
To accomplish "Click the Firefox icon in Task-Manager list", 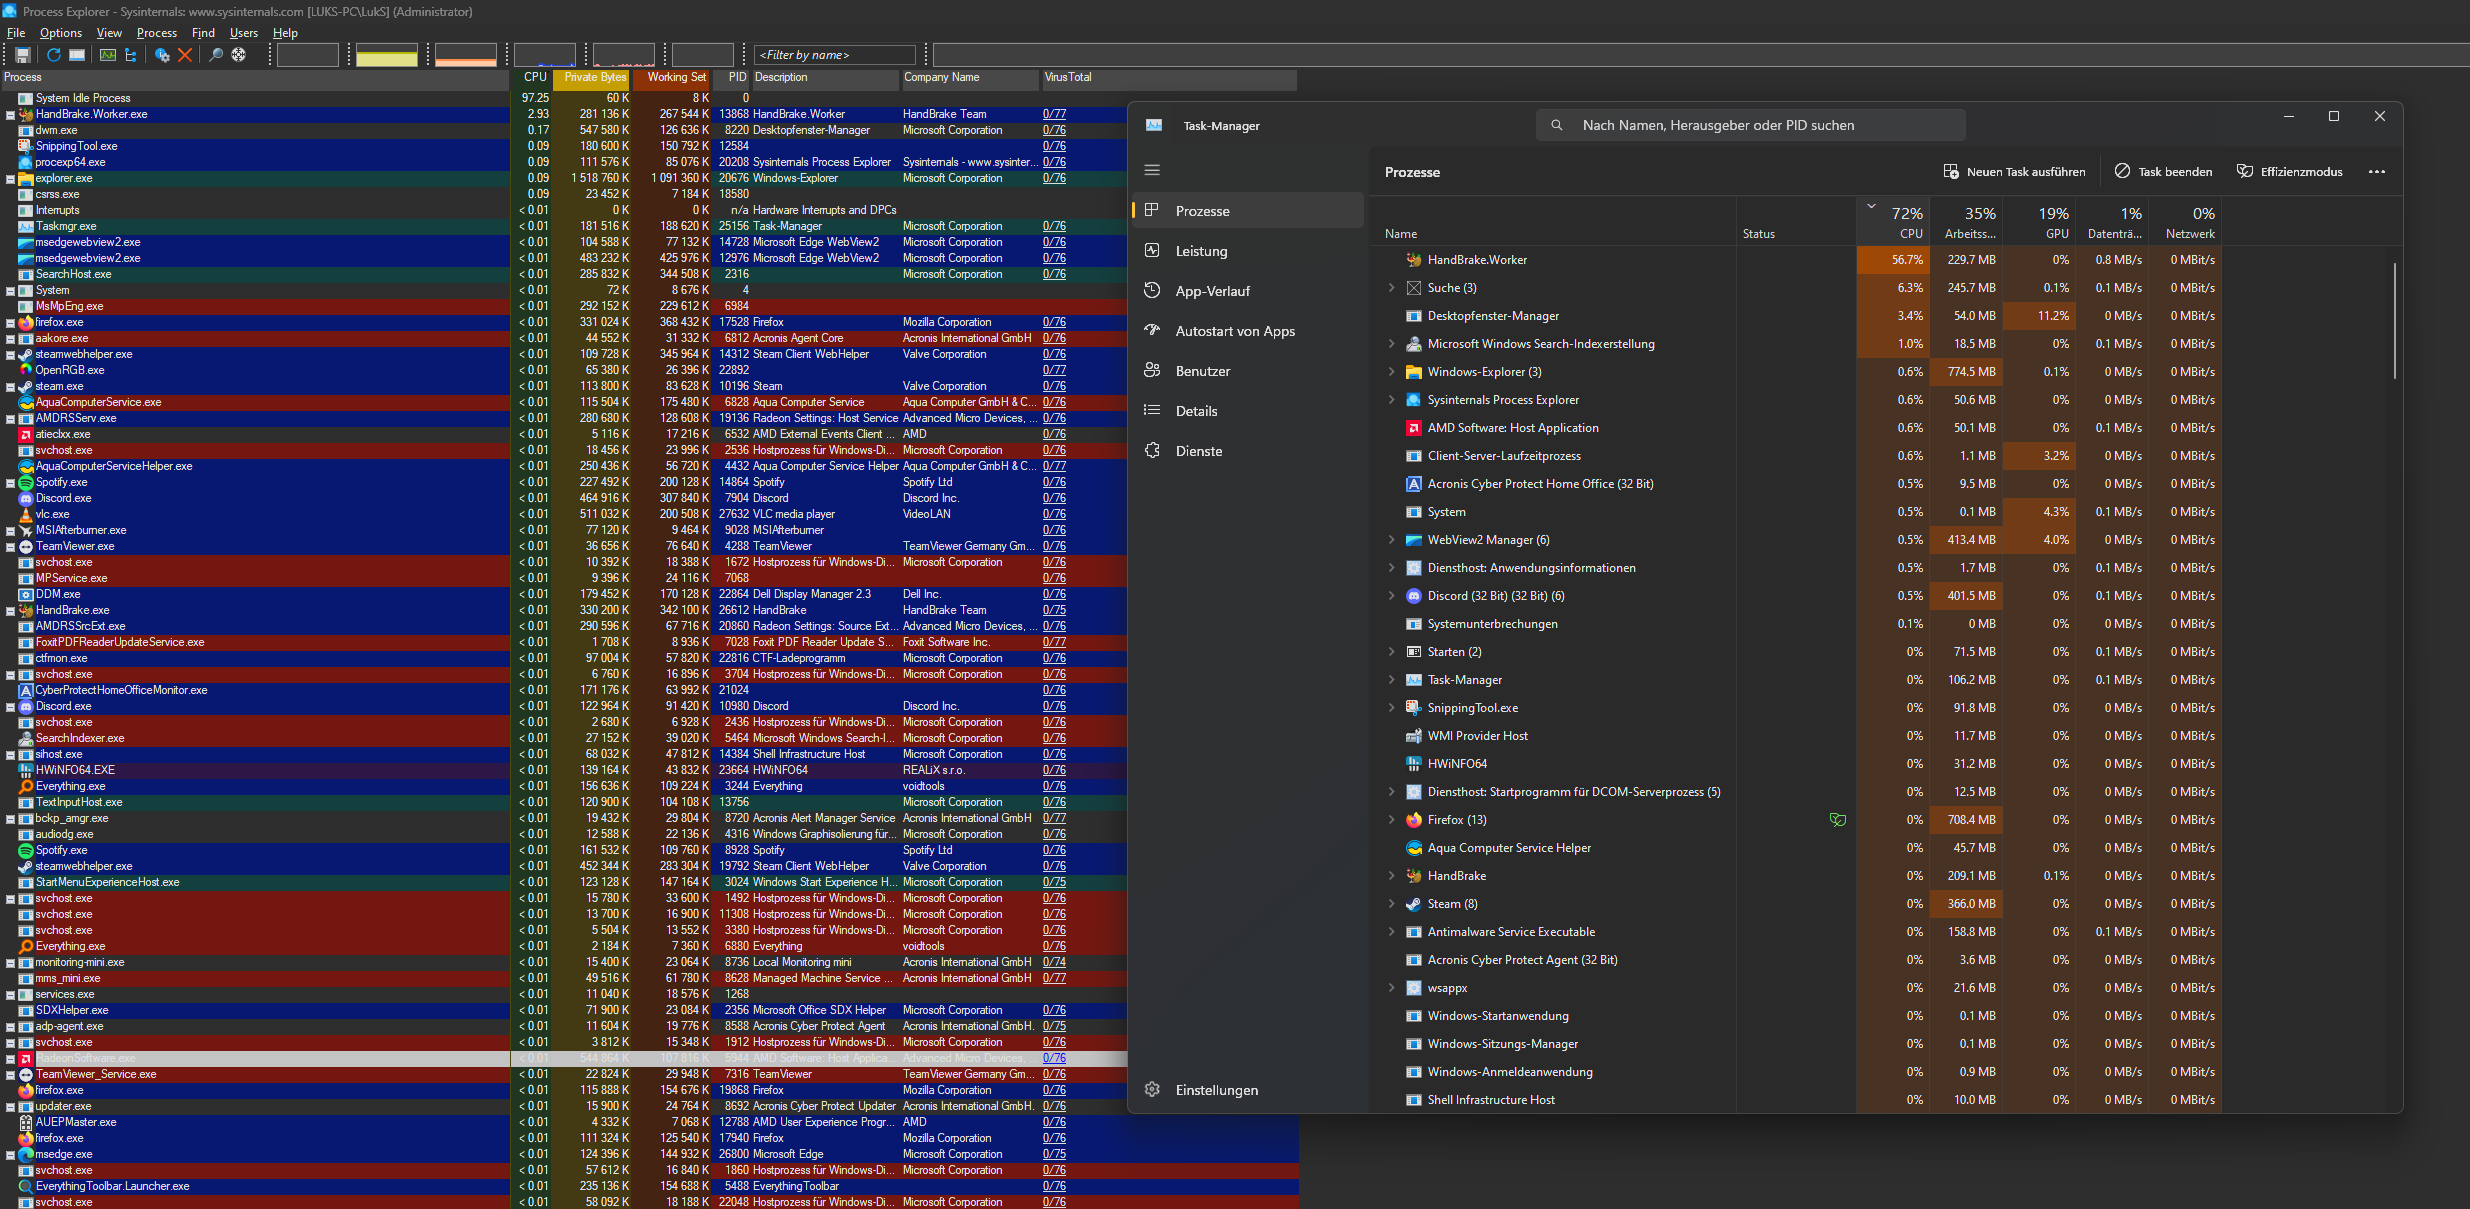I will pos(1414,820).
